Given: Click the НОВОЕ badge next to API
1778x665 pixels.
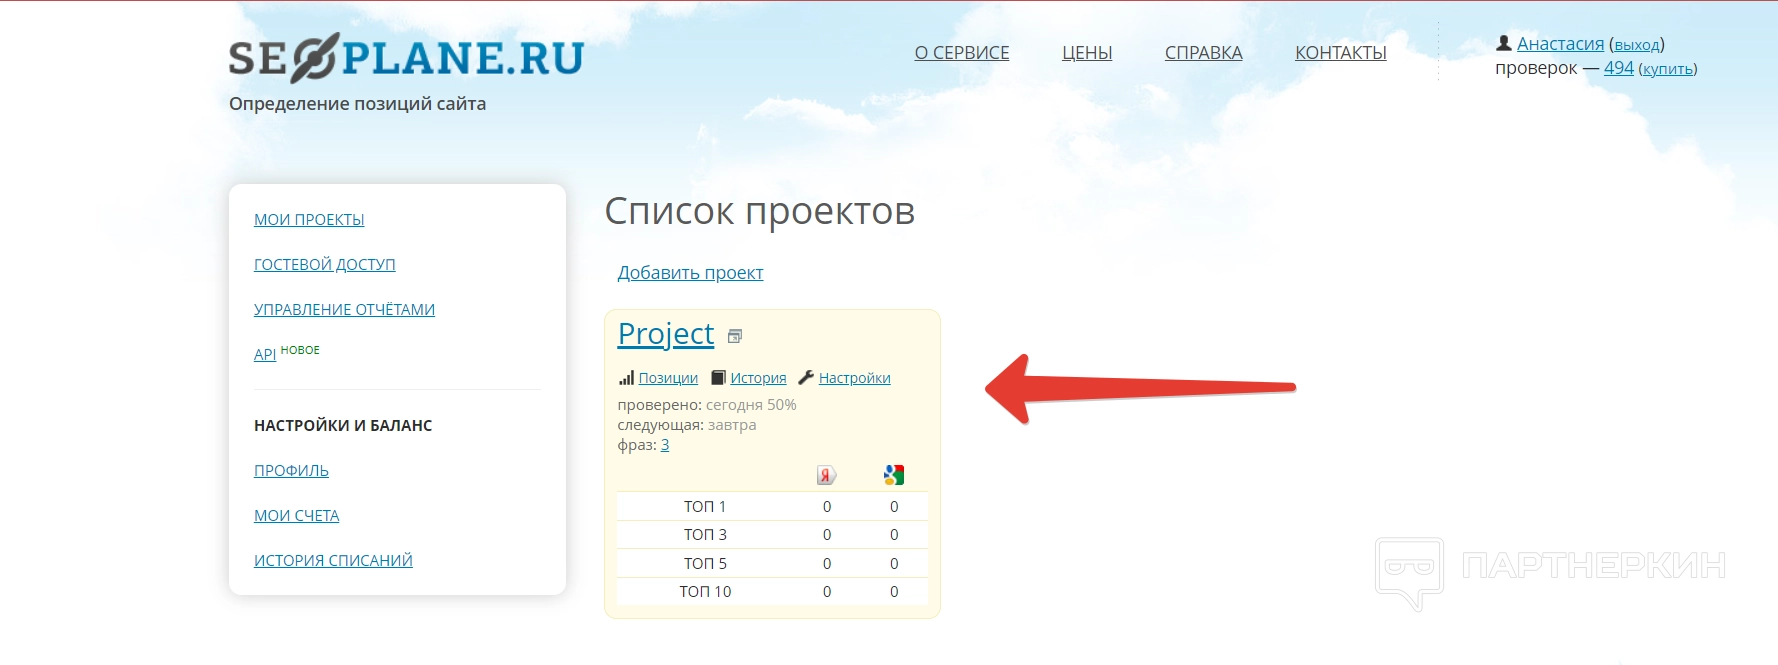Looking at the screenshot, I should point(300,350).
